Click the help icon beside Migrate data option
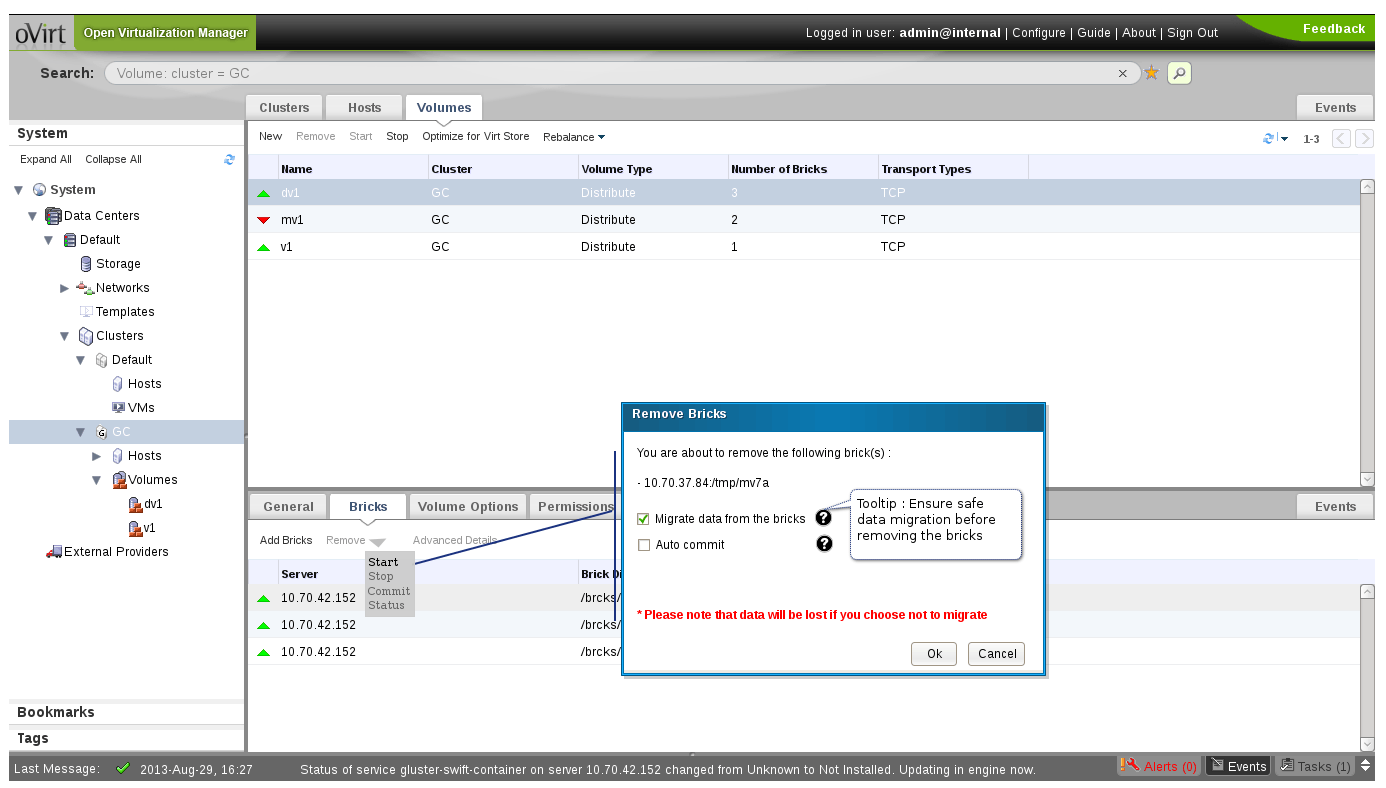Viewport: 1386px width, 788px height. coord(824,518)
